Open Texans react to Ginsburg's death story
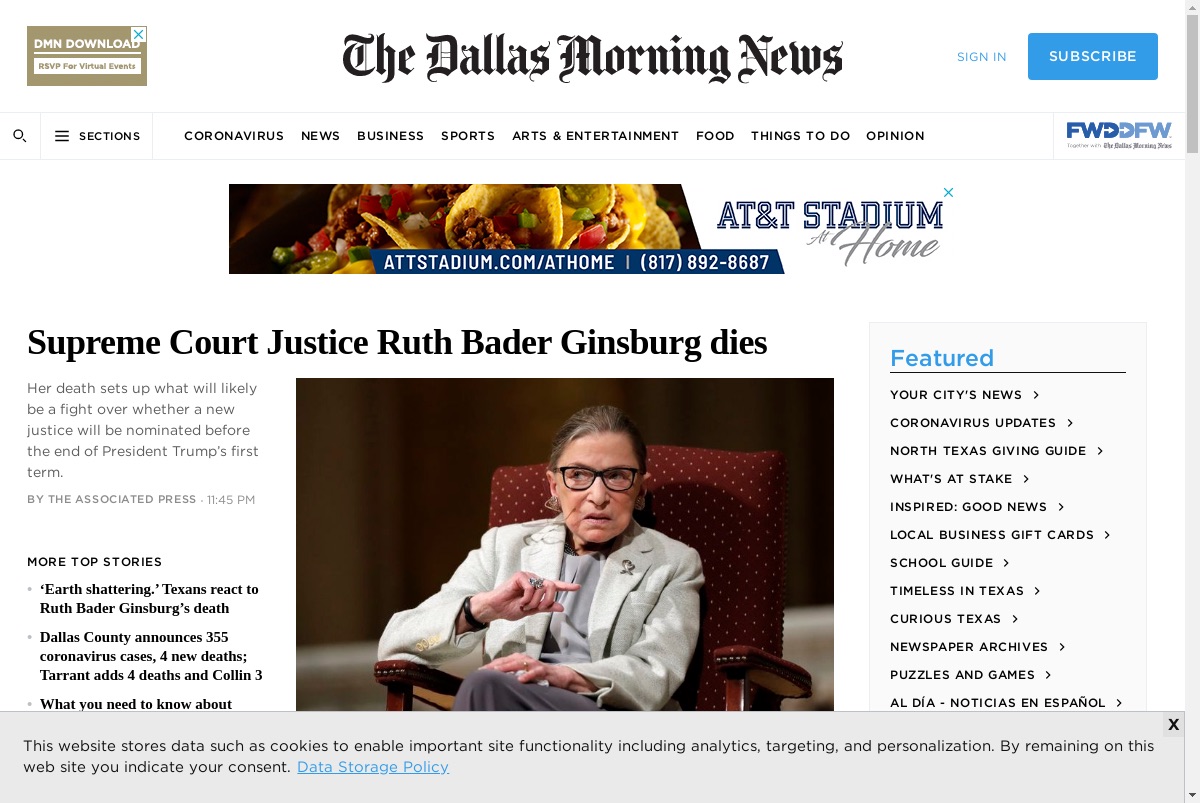The image size is (1200, 803). pos(149,598)
